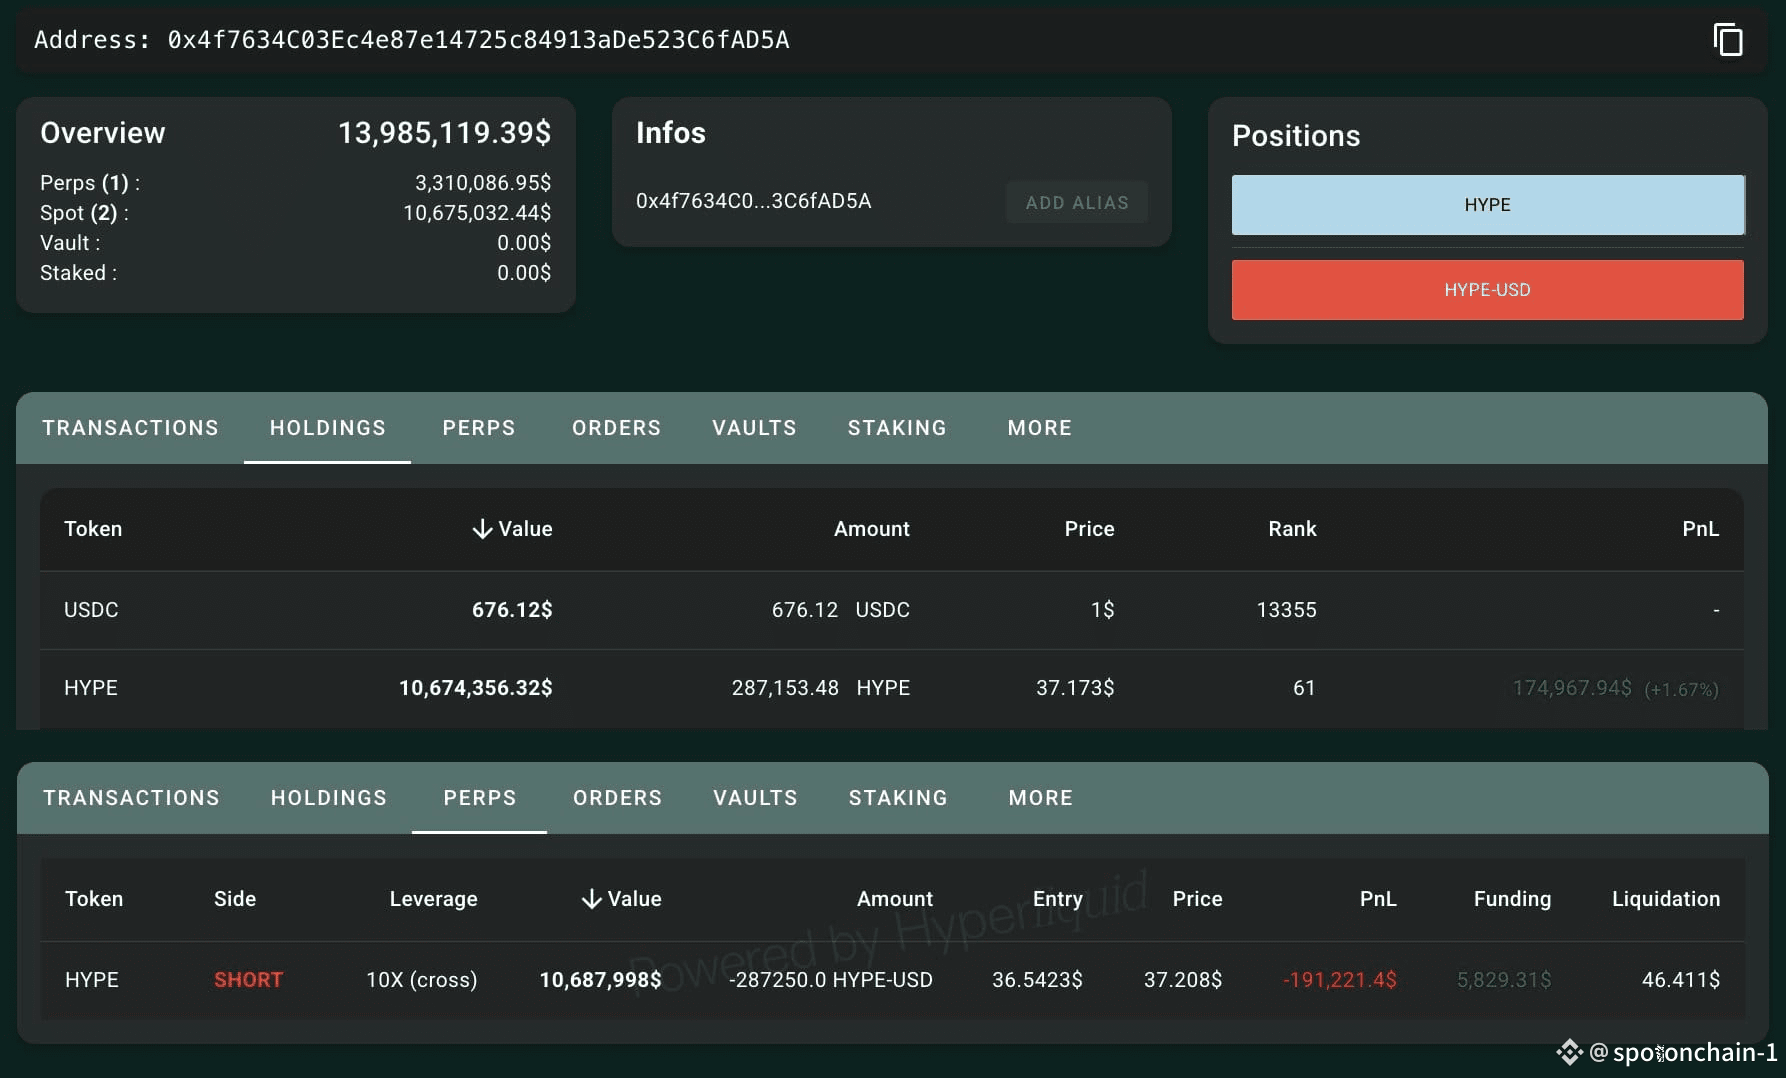Click the liquidation price 46.411$
Screen dimensions: 1786x1078
click(x=1681, y=980)
